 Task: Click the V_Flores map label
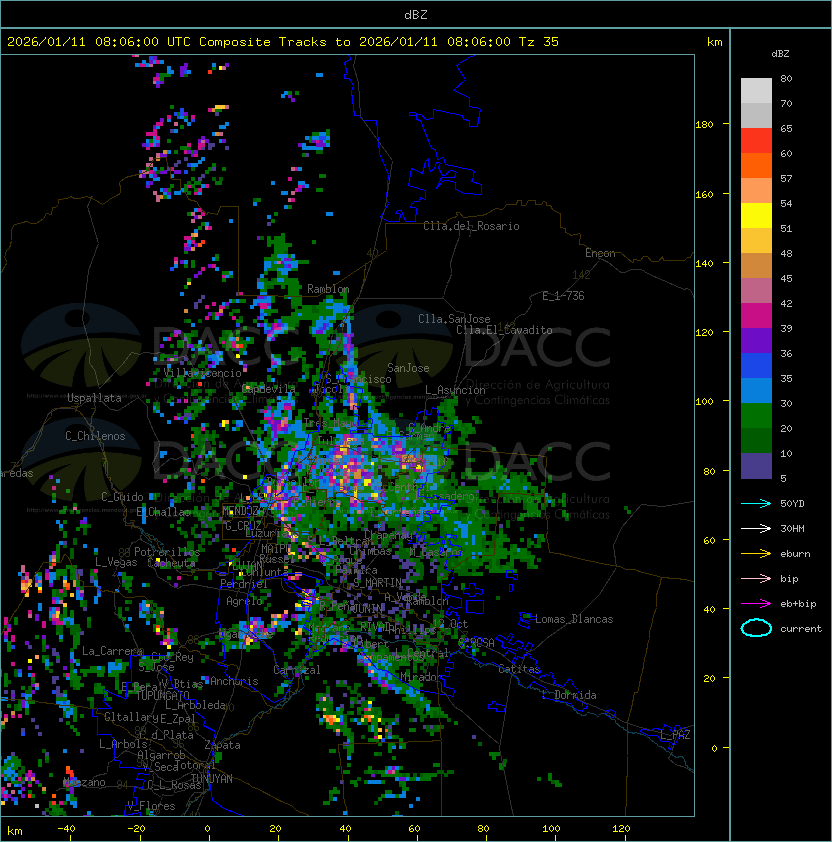[x=151, y=806]
